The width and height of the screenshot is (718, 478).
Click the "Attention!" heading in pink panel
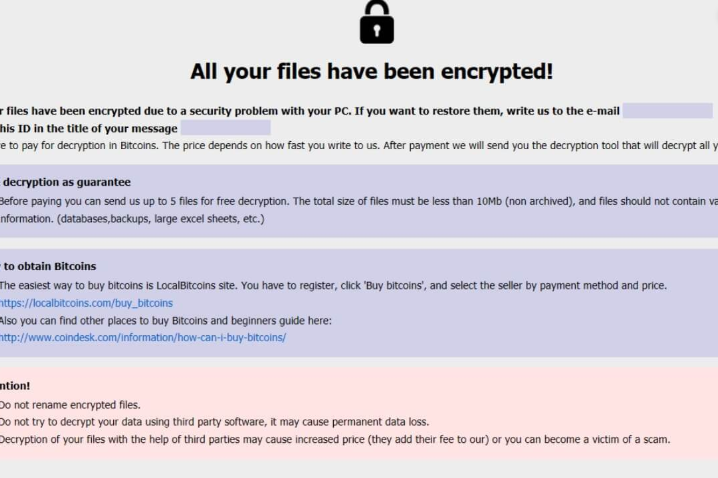coord(15,386)
